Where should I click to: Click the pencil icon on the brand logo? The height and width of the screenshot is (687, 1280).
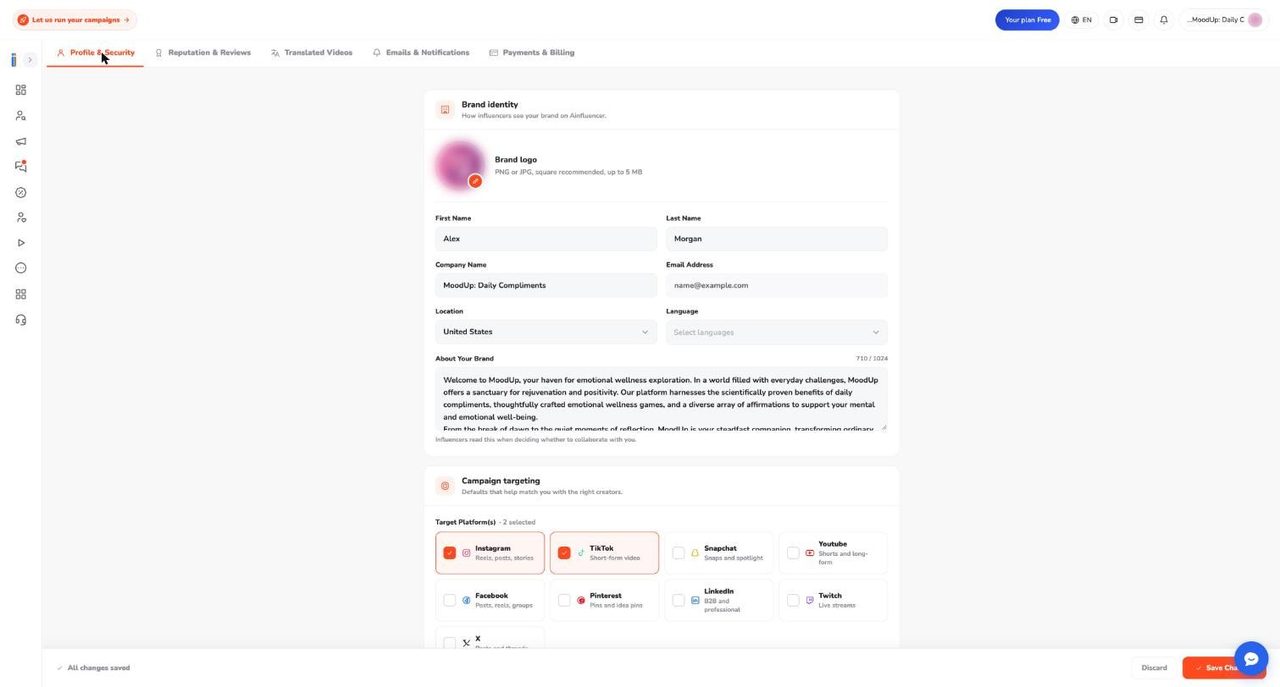click(475, 181)
